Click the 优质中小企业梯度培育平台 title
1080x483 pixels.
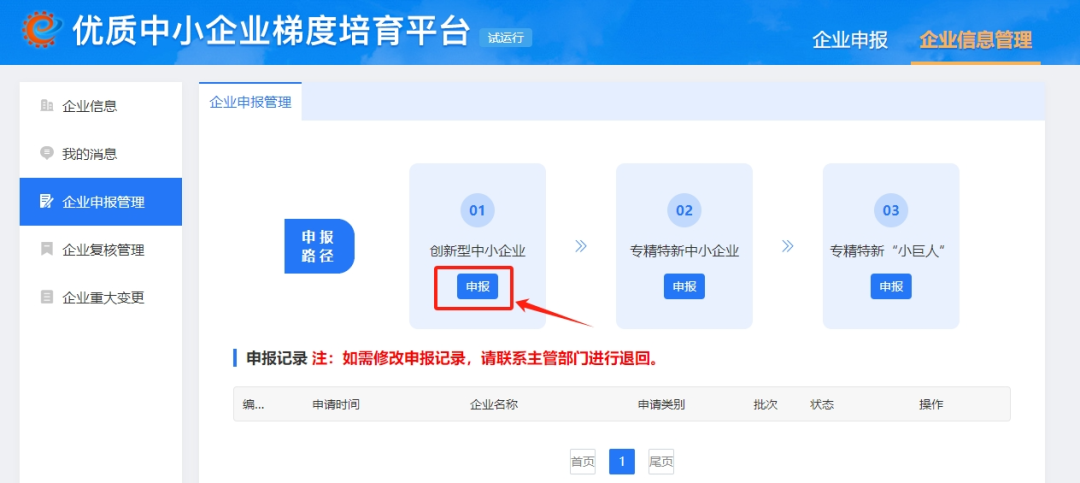[271, 31]
